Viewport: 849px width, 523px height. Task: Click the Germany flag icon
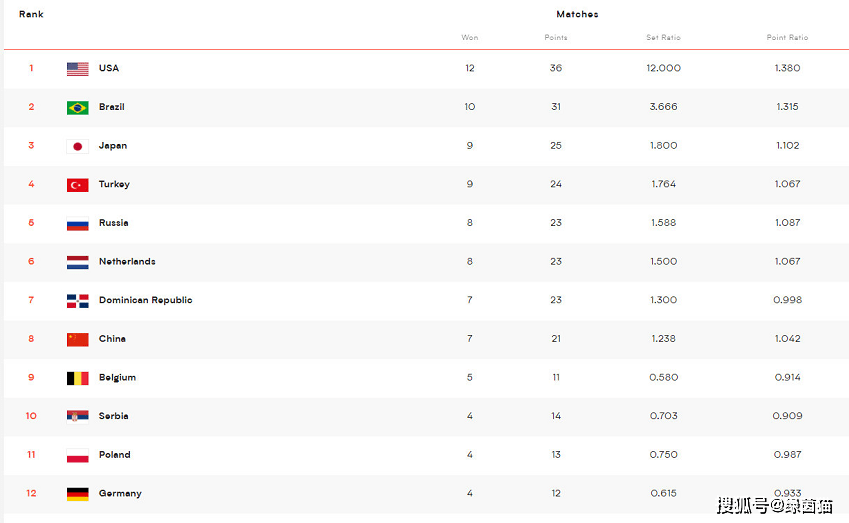[77, 494]
